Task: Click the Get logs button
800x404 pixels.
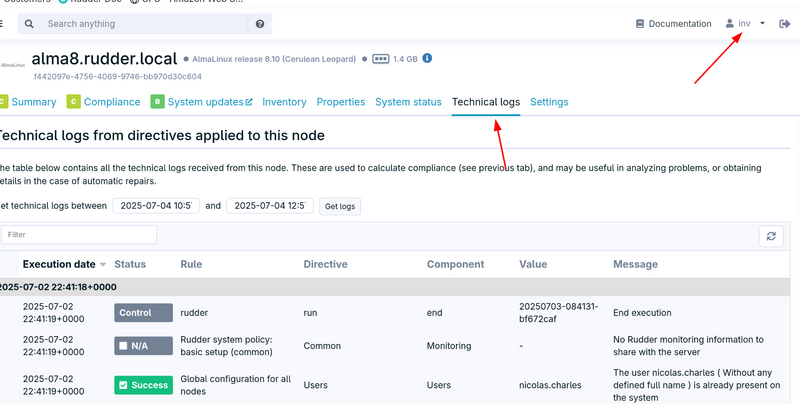Action: click(340, 207)
